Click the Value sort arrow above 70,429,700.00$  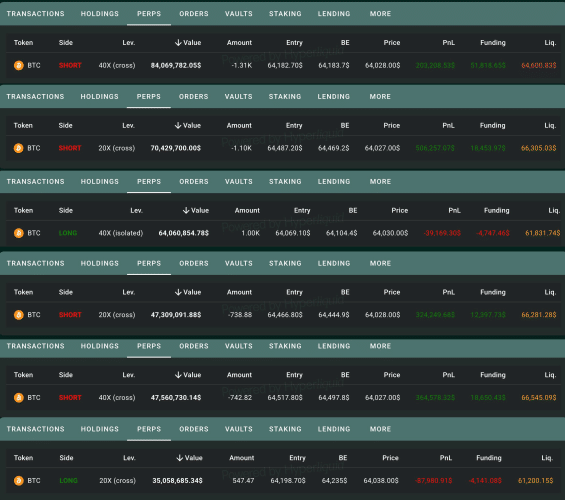tap(178, 125)
